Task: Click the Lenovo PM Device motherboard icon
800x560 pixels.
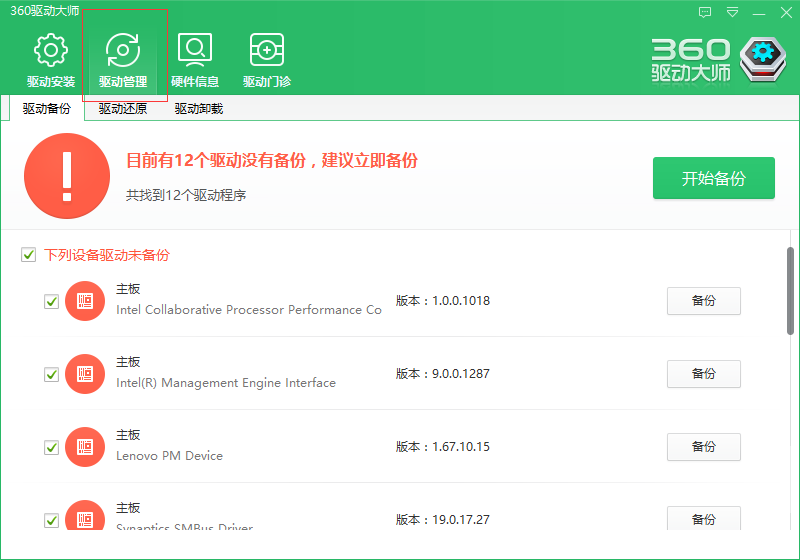Action: click(x=85, y=447)
